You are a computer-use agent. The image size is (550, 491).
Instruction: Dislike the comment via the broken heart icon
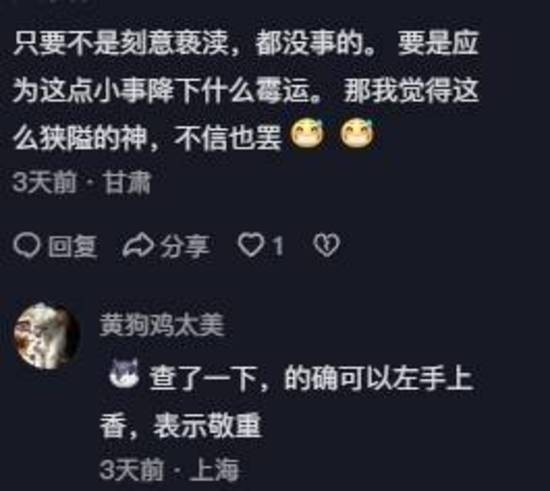click(327, 245)
